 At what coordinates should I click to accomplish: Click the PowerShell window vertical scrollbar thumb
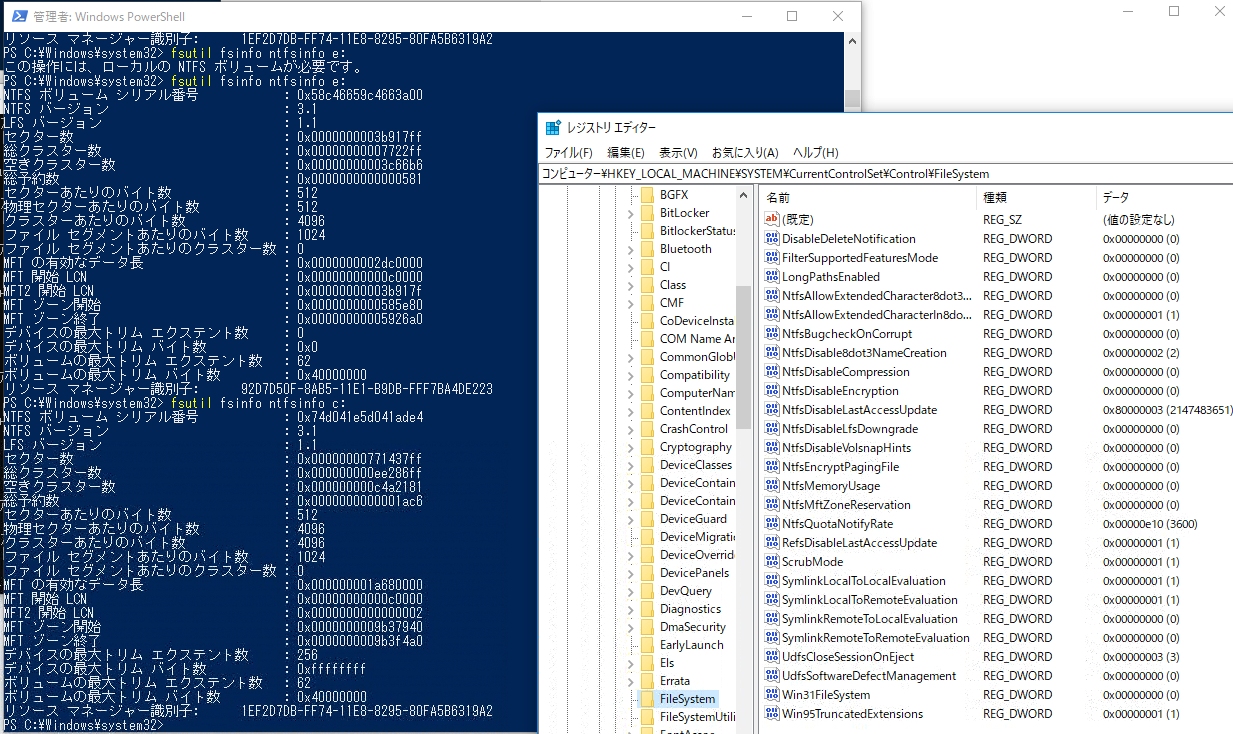pos(852,98)
